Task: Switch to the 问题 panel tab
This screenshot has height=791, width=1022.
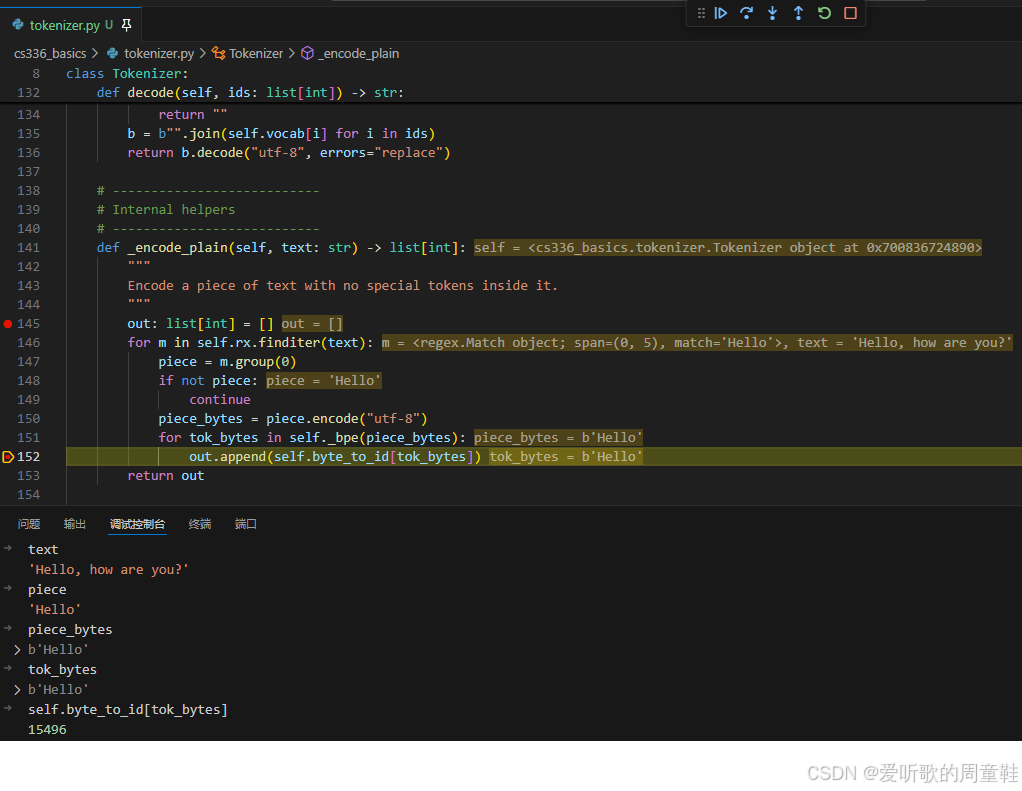Action: pyautogui.click(x=29, y=524)
